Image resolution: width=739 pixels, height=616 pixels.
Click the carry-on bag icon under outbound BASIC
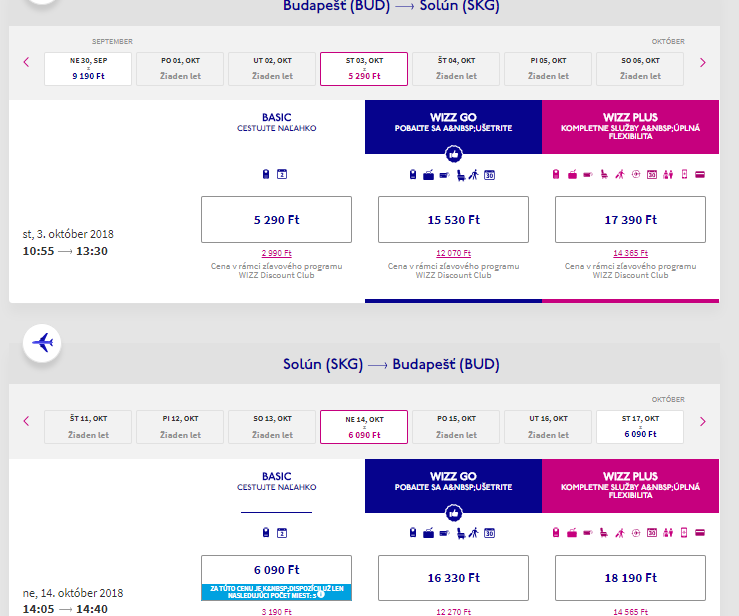[x=265, y=176]
